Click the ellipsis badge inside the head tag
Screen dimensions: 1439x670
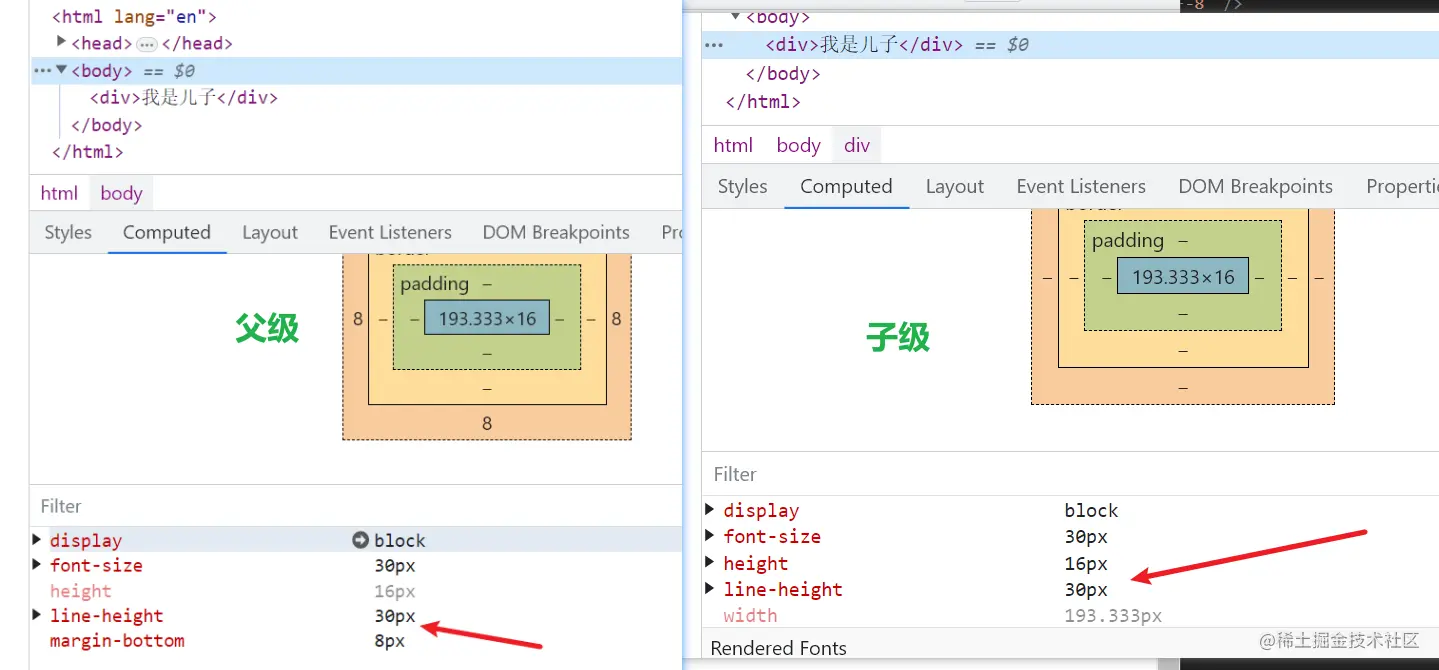coord(147,44)
